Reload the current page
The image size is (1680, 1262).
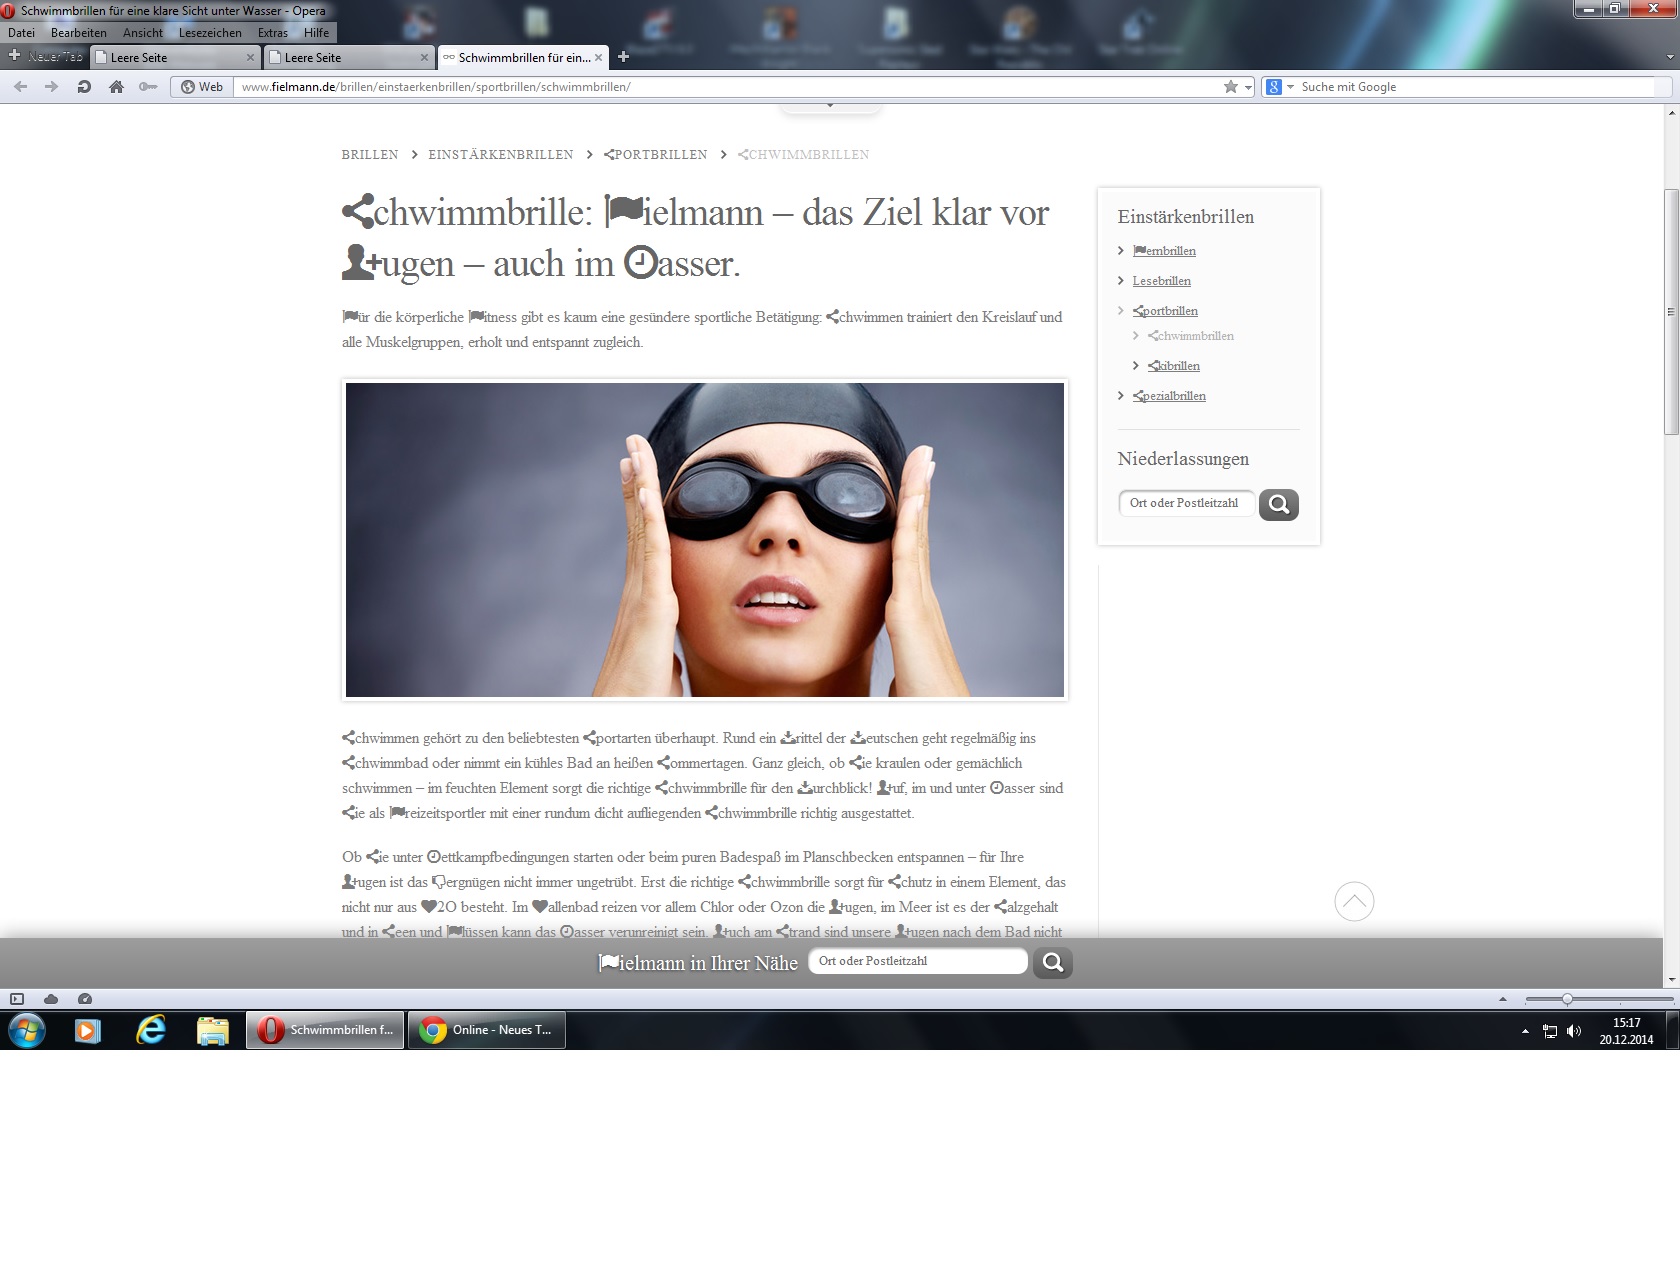84,87
